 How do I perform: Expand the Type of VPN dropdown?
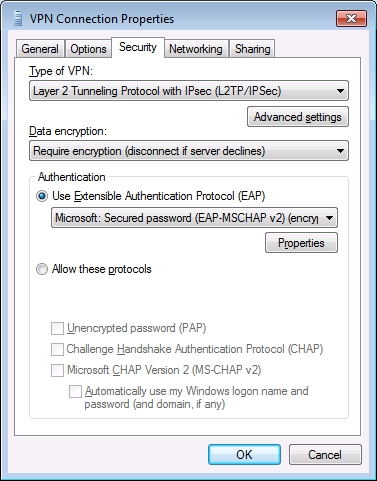click(189, 91)
